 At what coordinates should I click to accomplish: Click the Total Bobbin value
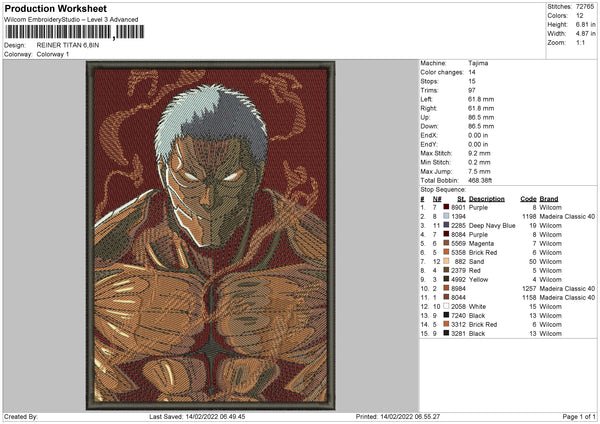[480, 180]
